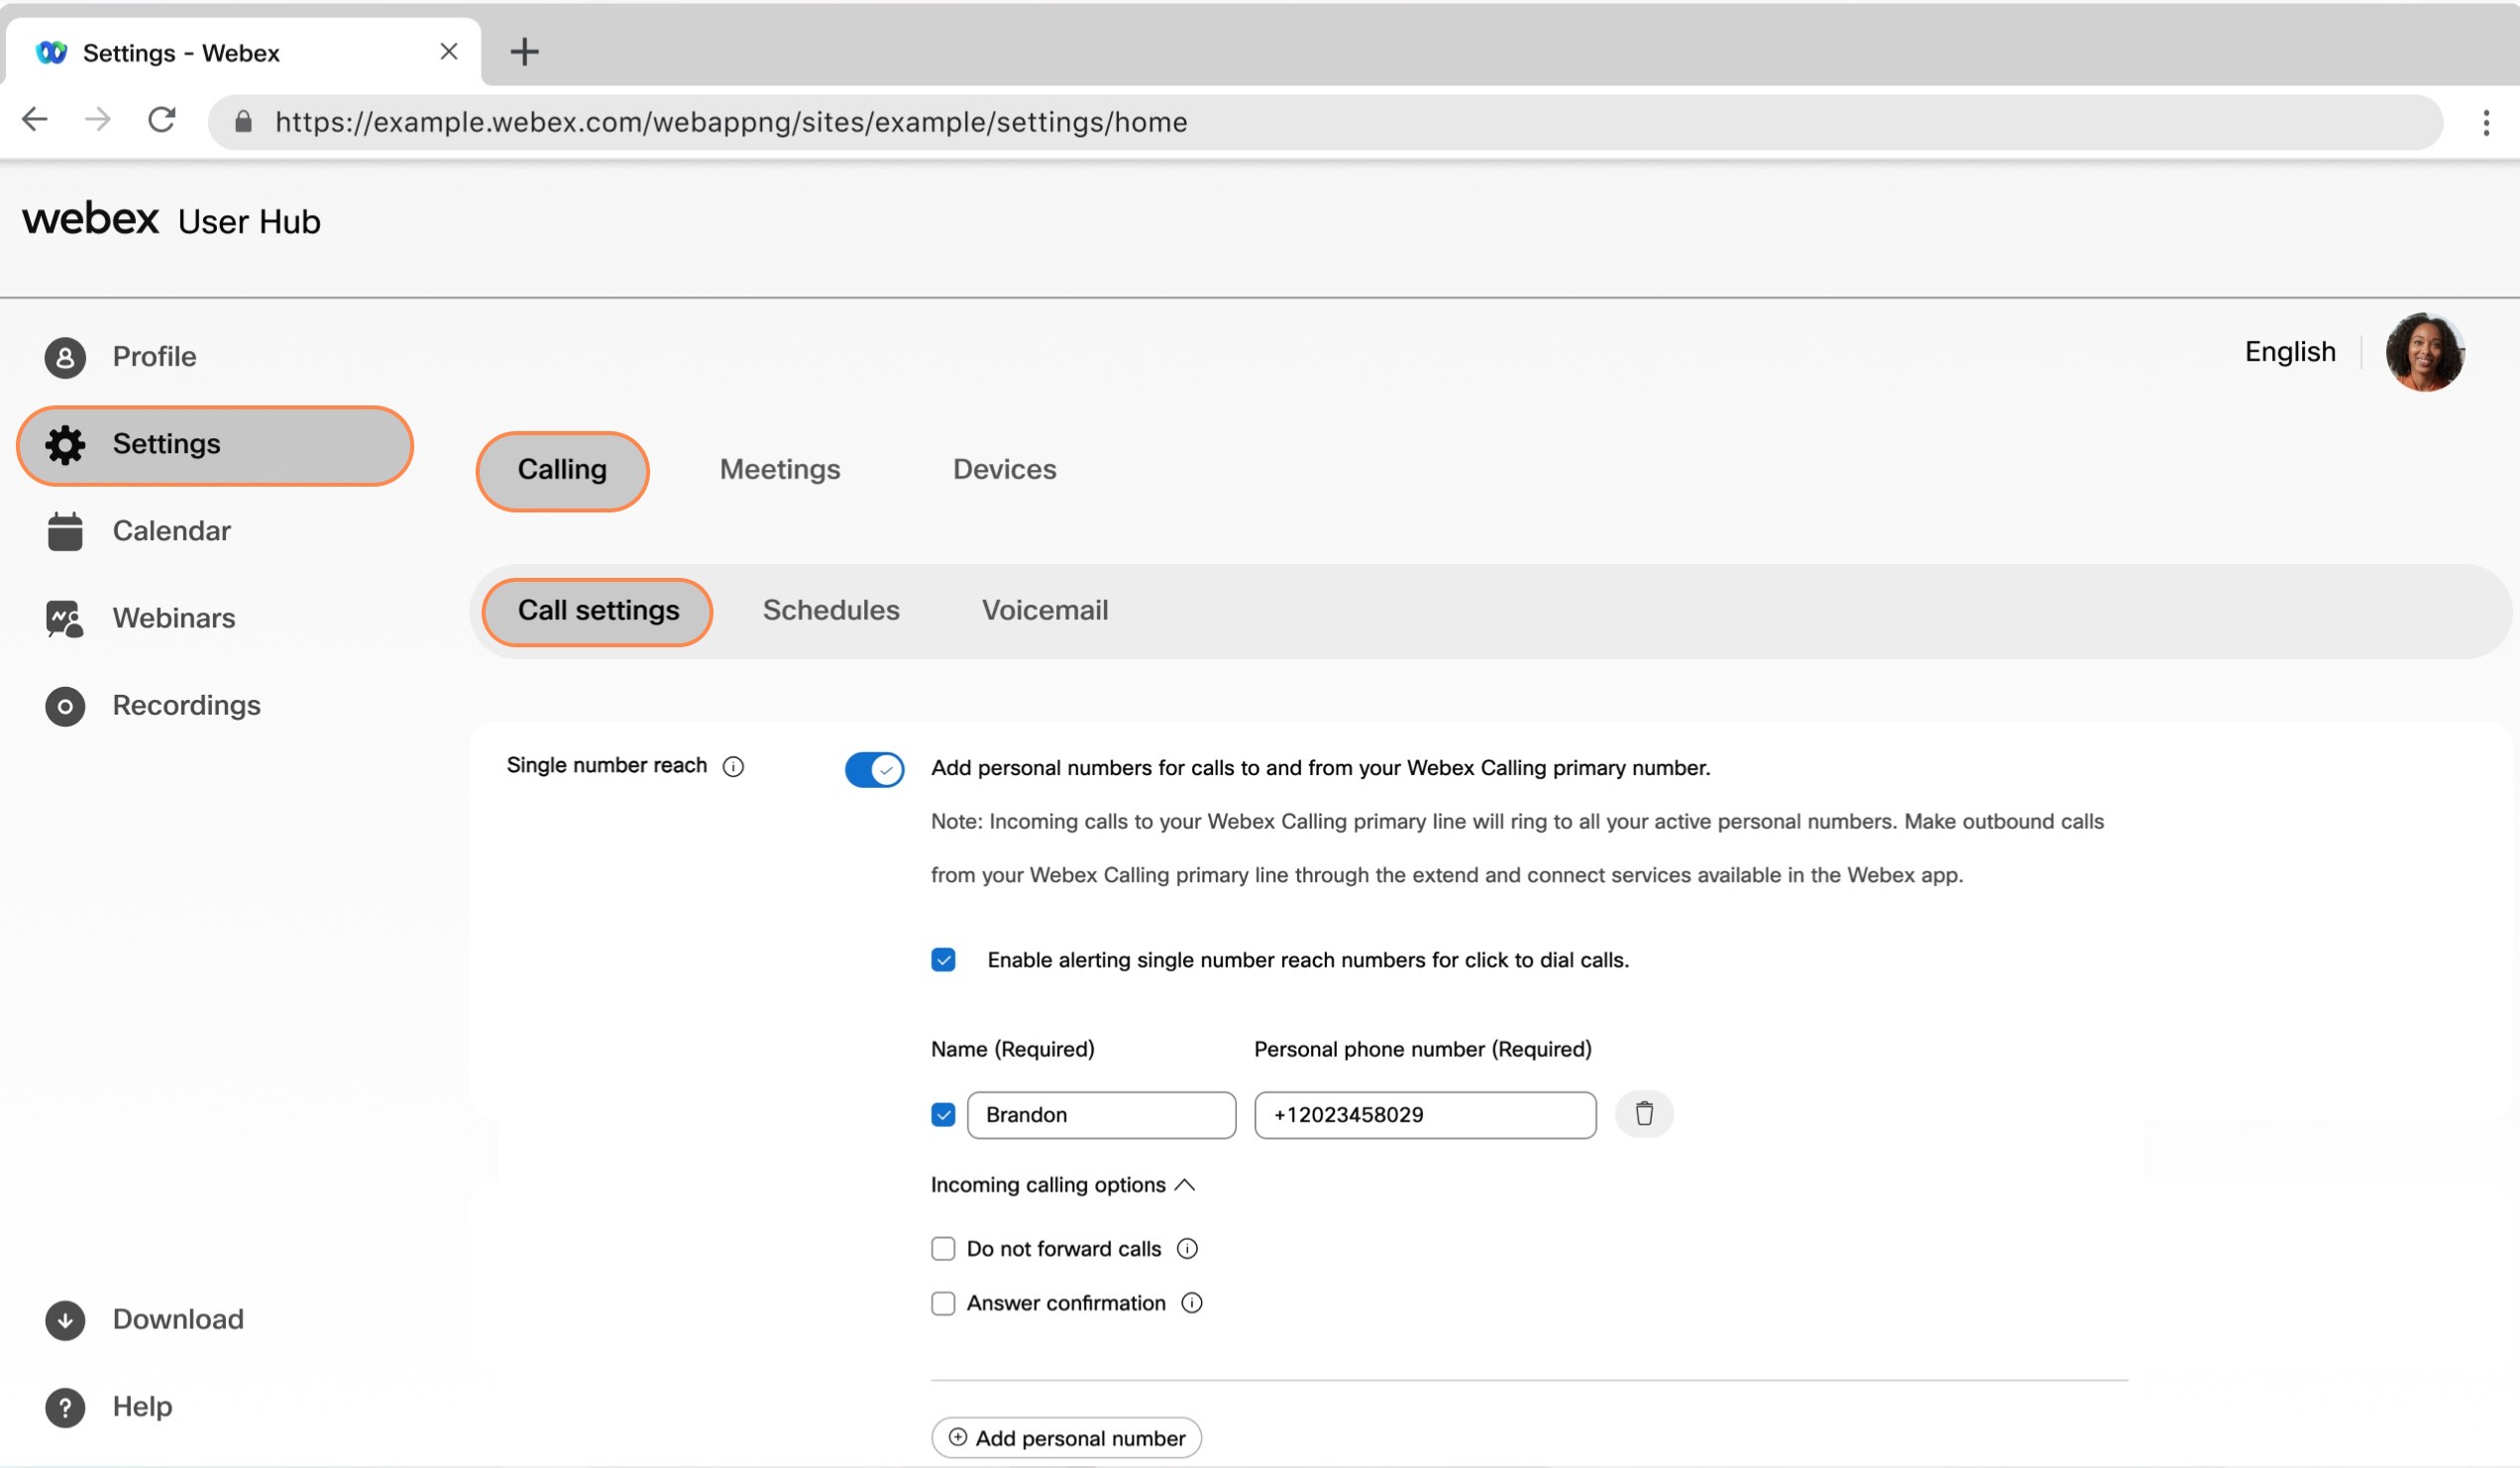Viewport: 2520px width, 1468px height.
Task: Go back with browser back arrow
Action: [35, 120]
